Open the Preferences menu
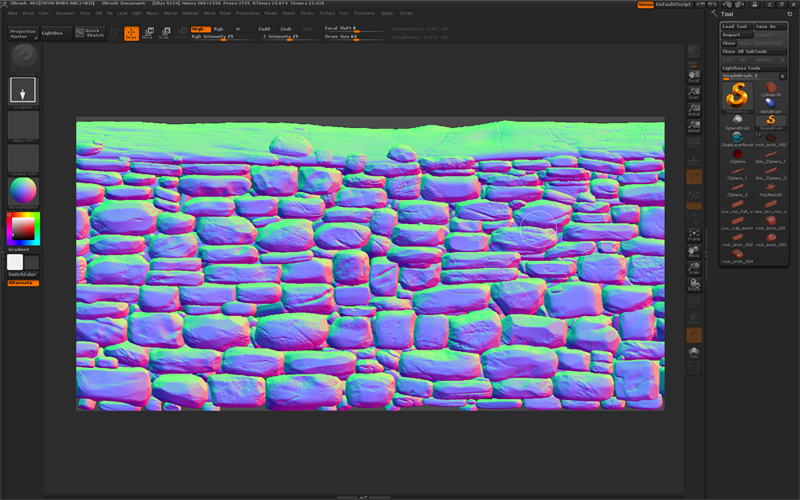Viewport: 800px width, 500px height. coord(247,13)
